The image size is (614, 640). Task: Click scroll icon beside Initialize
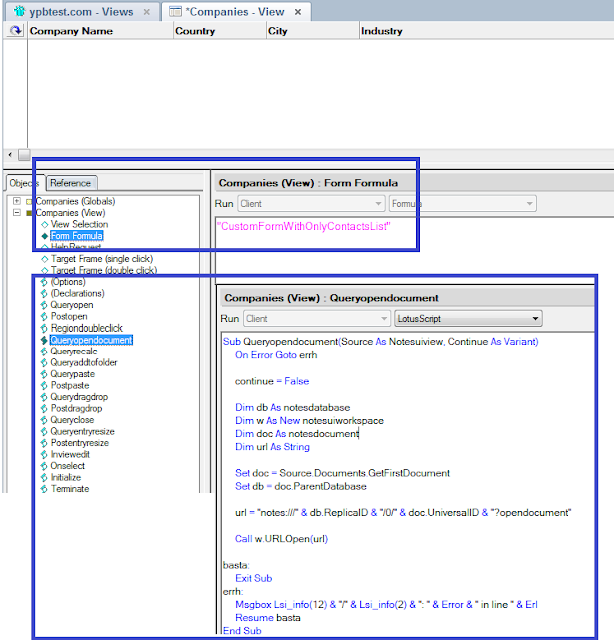[x=44, y=477]
